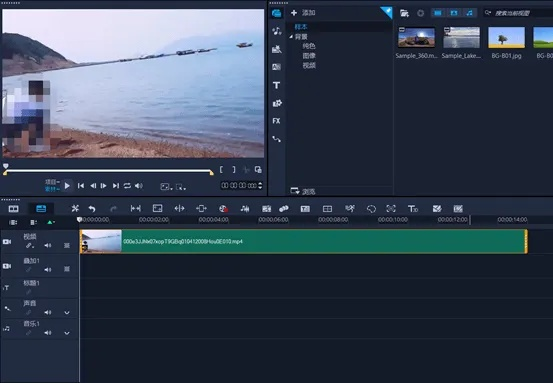This screenshot has width=553, height=383.
Task: Undo the last action
Action: (92, 209)
